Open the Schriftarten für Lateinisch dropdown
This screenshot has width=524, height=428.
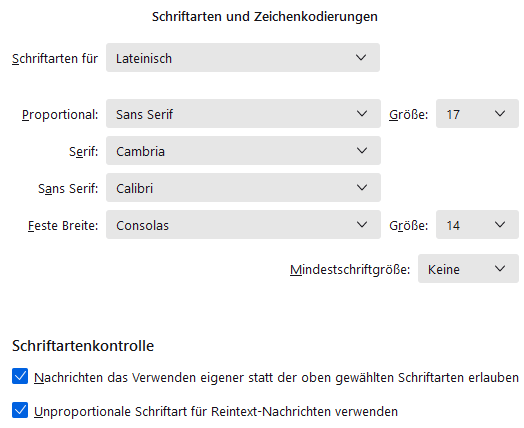pos(243,57)
